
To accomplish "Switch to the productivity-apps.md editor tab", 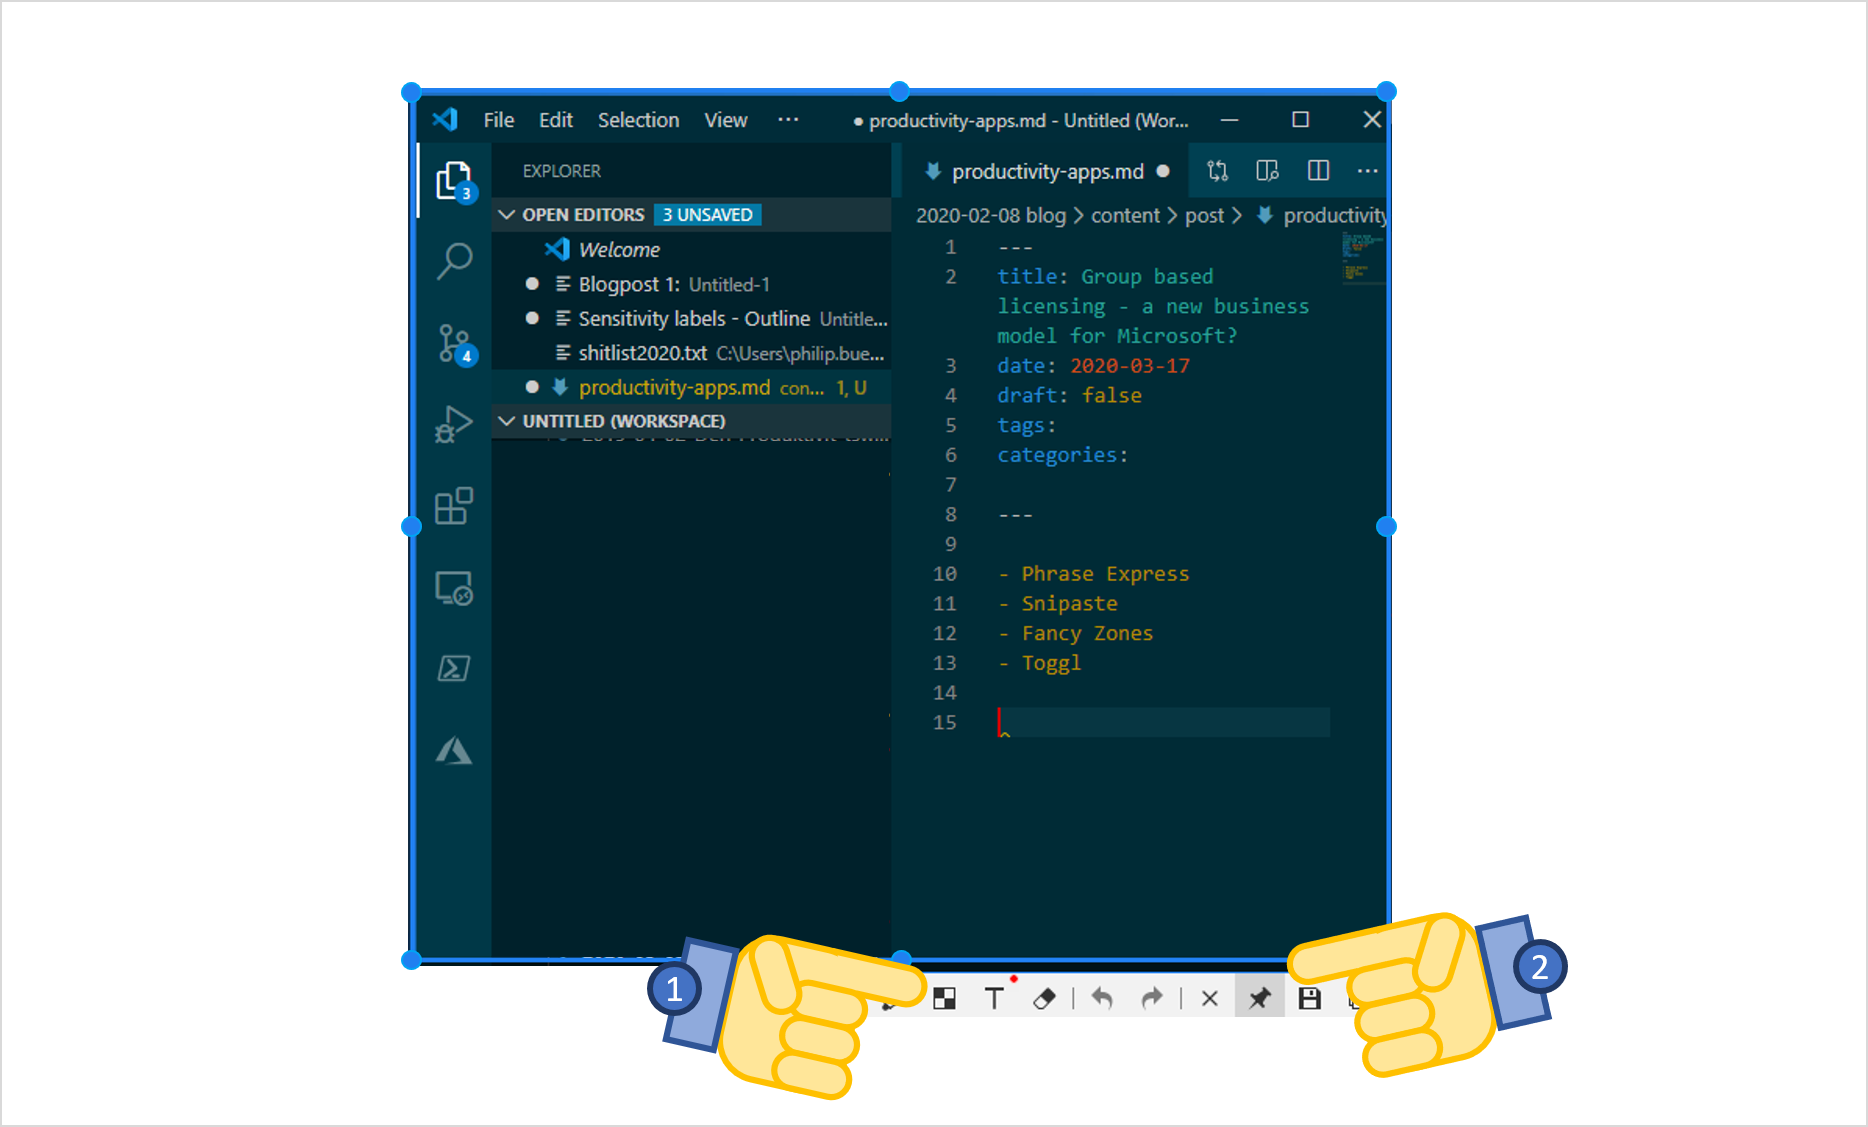I will 1047,171.
